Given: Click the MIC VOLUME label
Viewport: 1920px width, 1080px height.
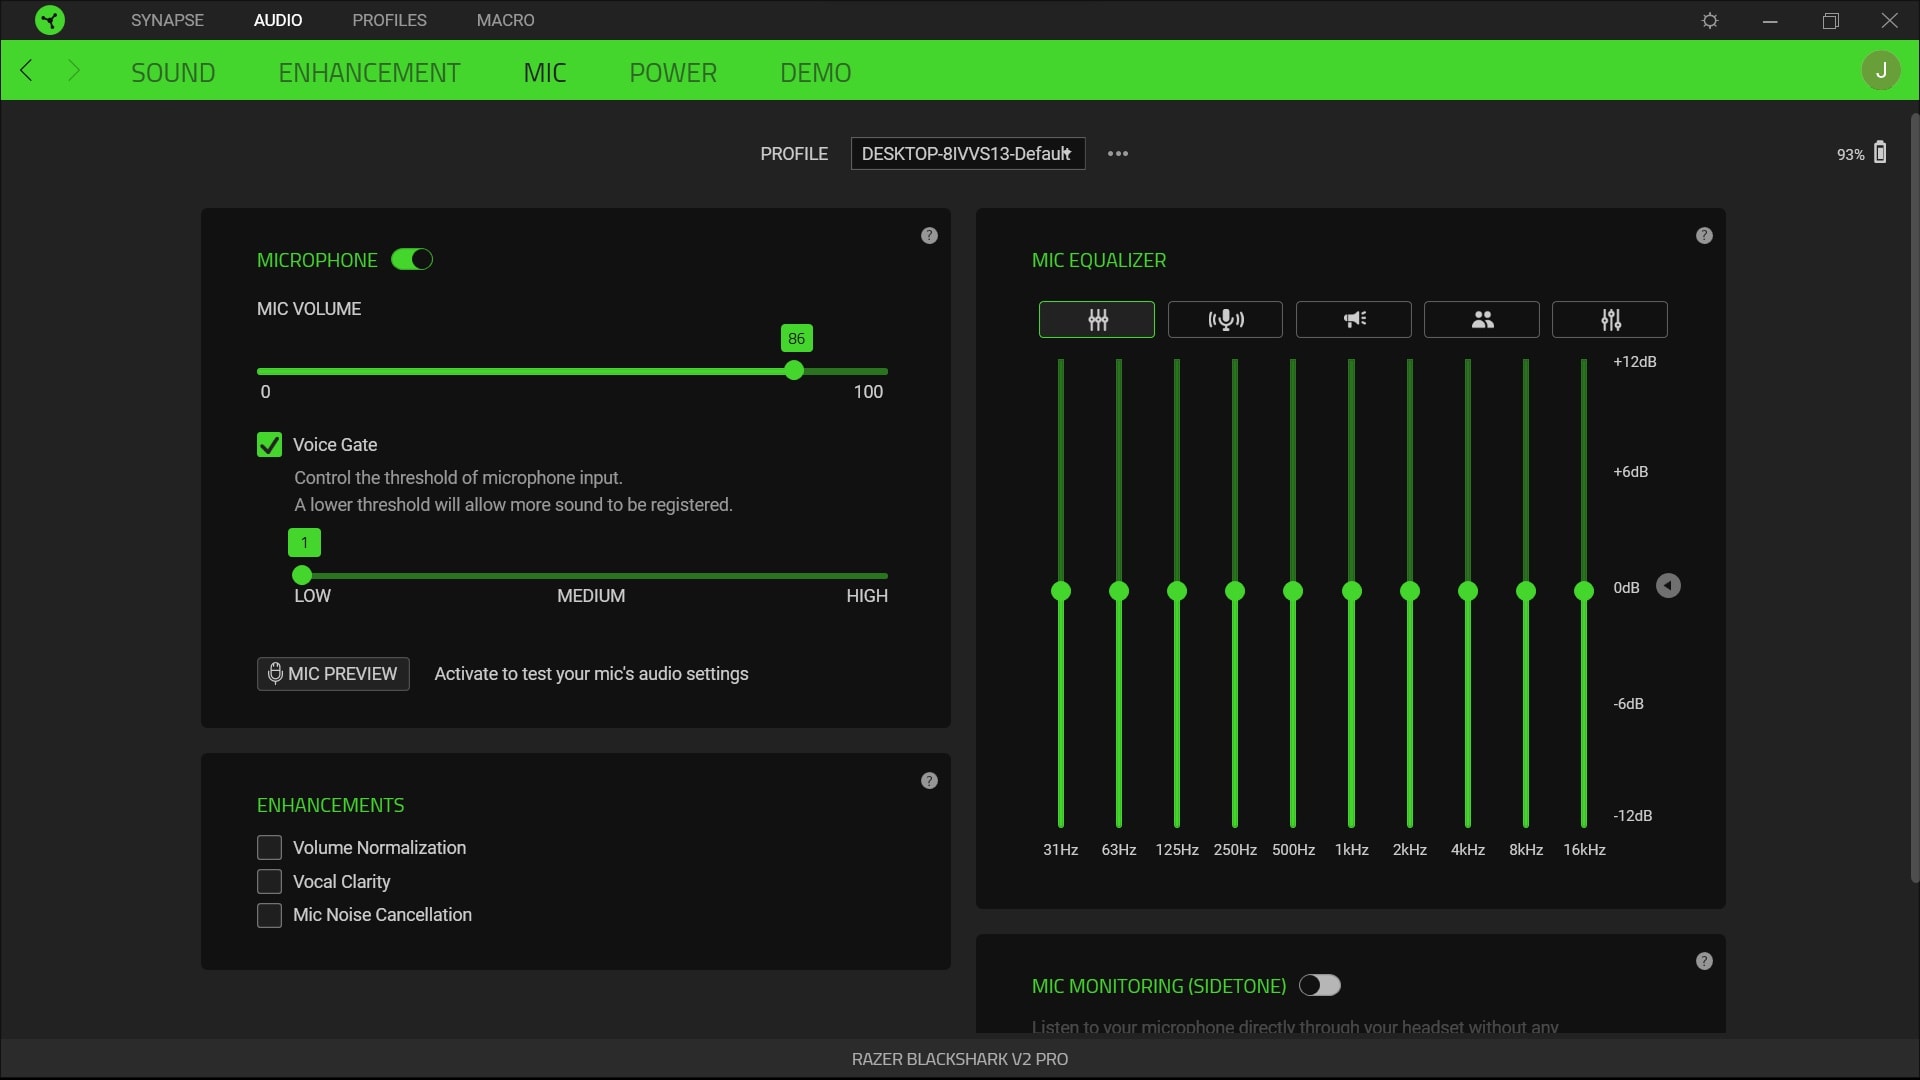Looking at the screenshot, I should pyautogui.click(x=309, y=309).
